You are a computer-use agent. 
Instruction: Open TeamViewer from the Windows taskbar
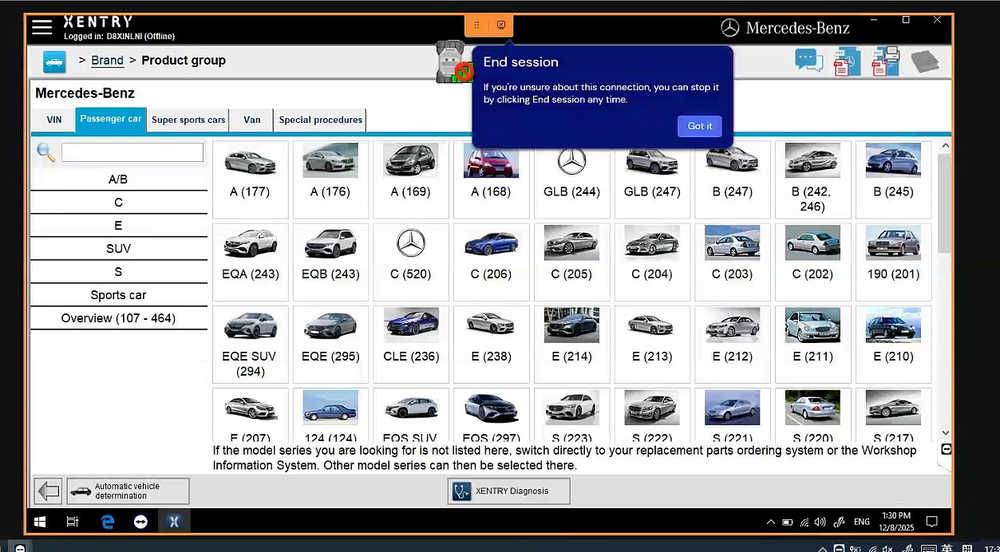point(140,522)
